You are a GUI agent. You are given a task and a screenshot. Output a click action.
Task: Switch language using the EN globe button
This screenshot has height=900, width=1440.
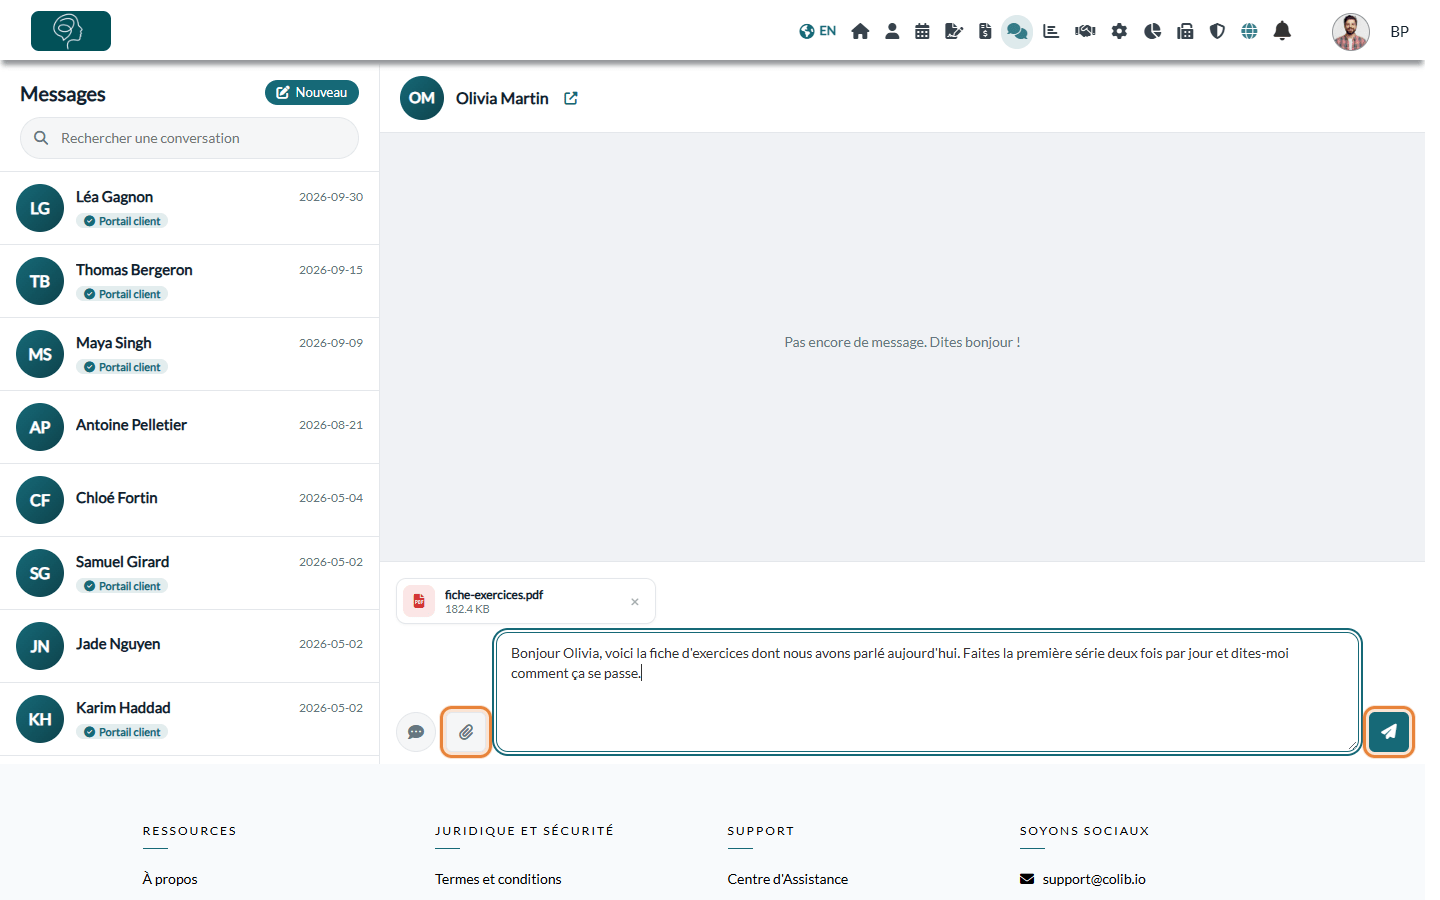817,31
